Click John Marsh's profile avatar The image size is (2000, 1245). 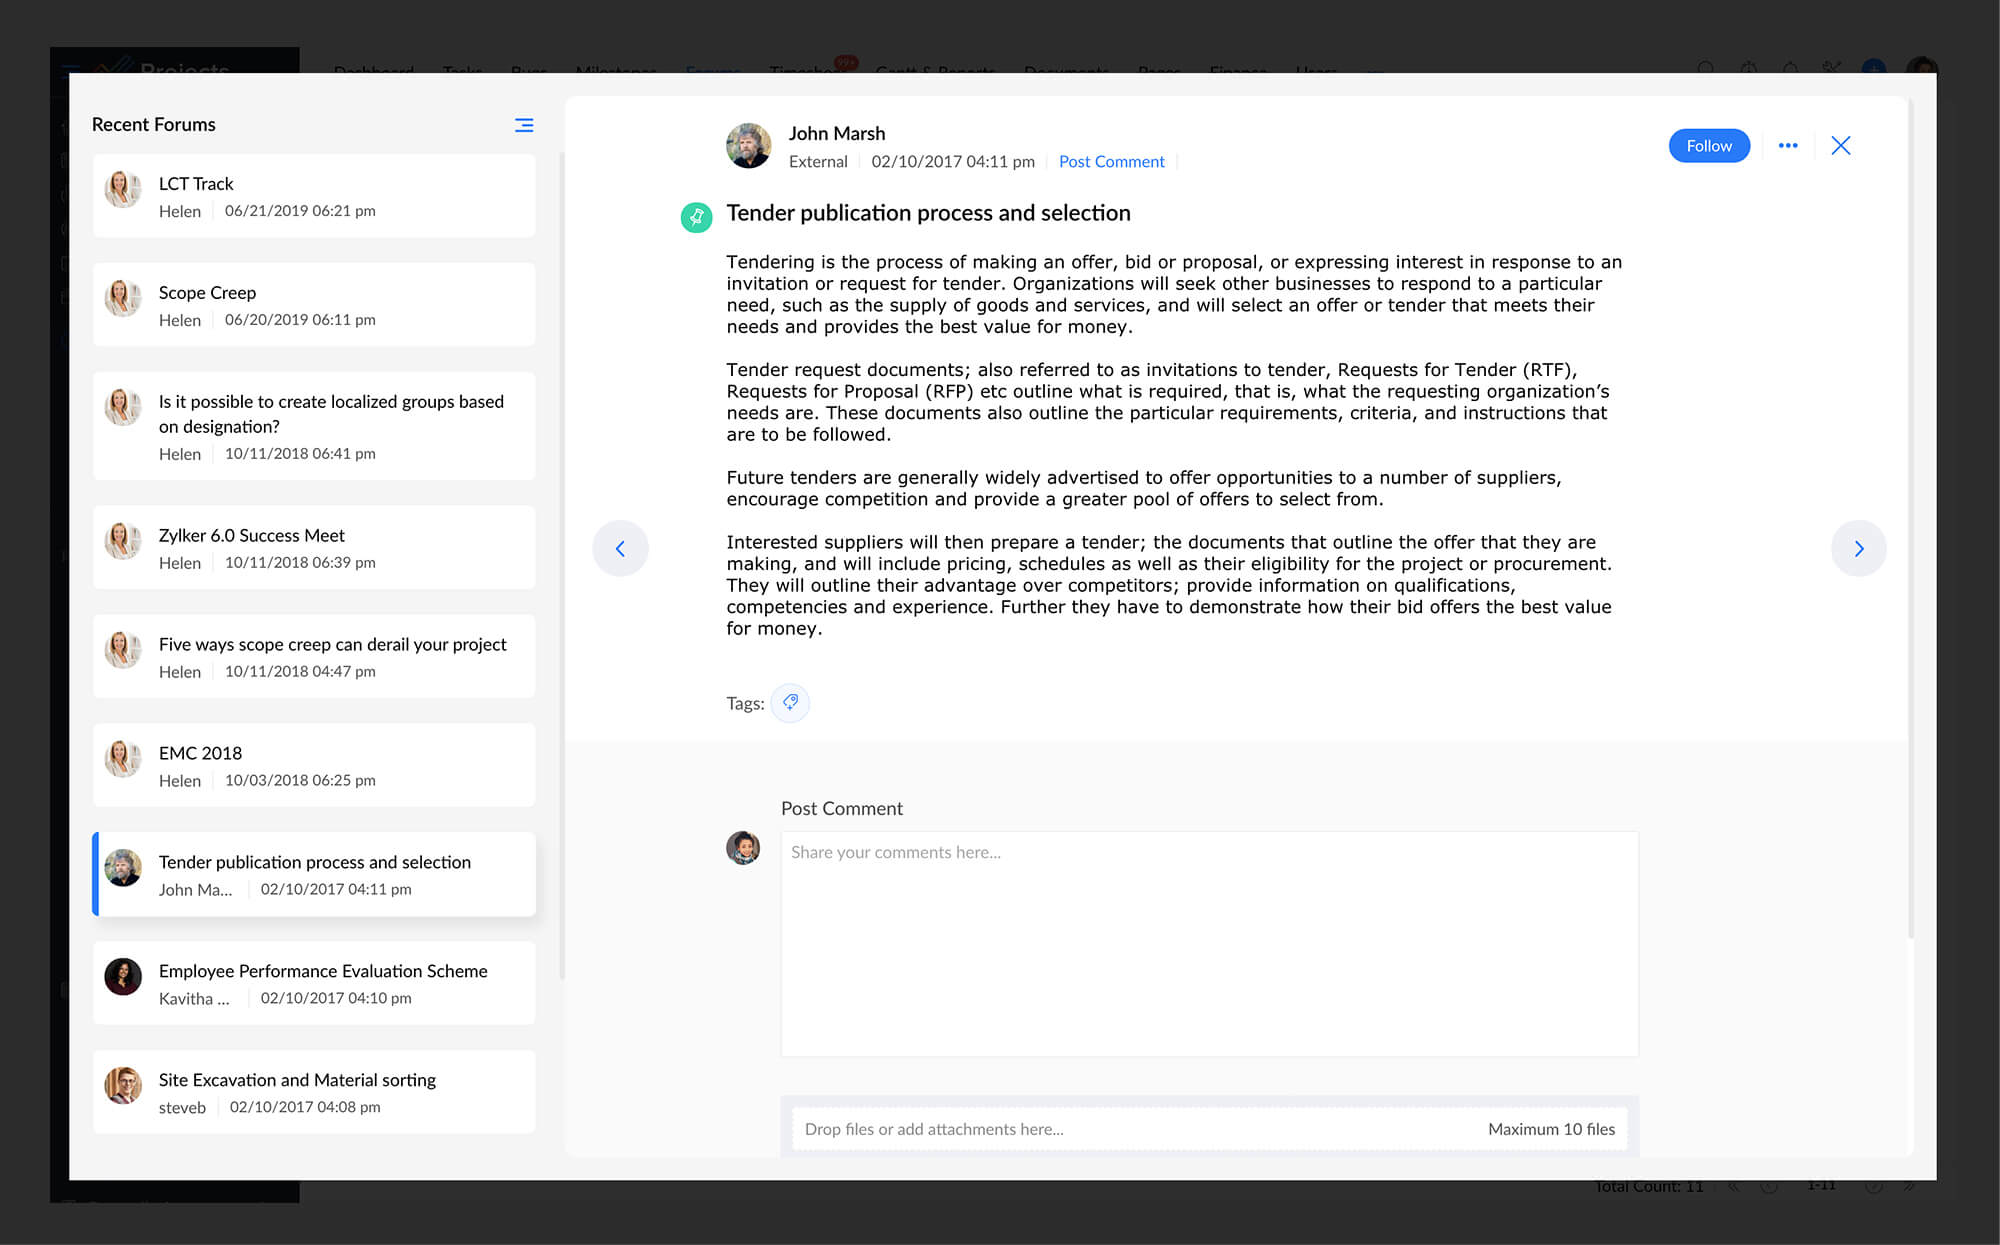coord(748,146)
